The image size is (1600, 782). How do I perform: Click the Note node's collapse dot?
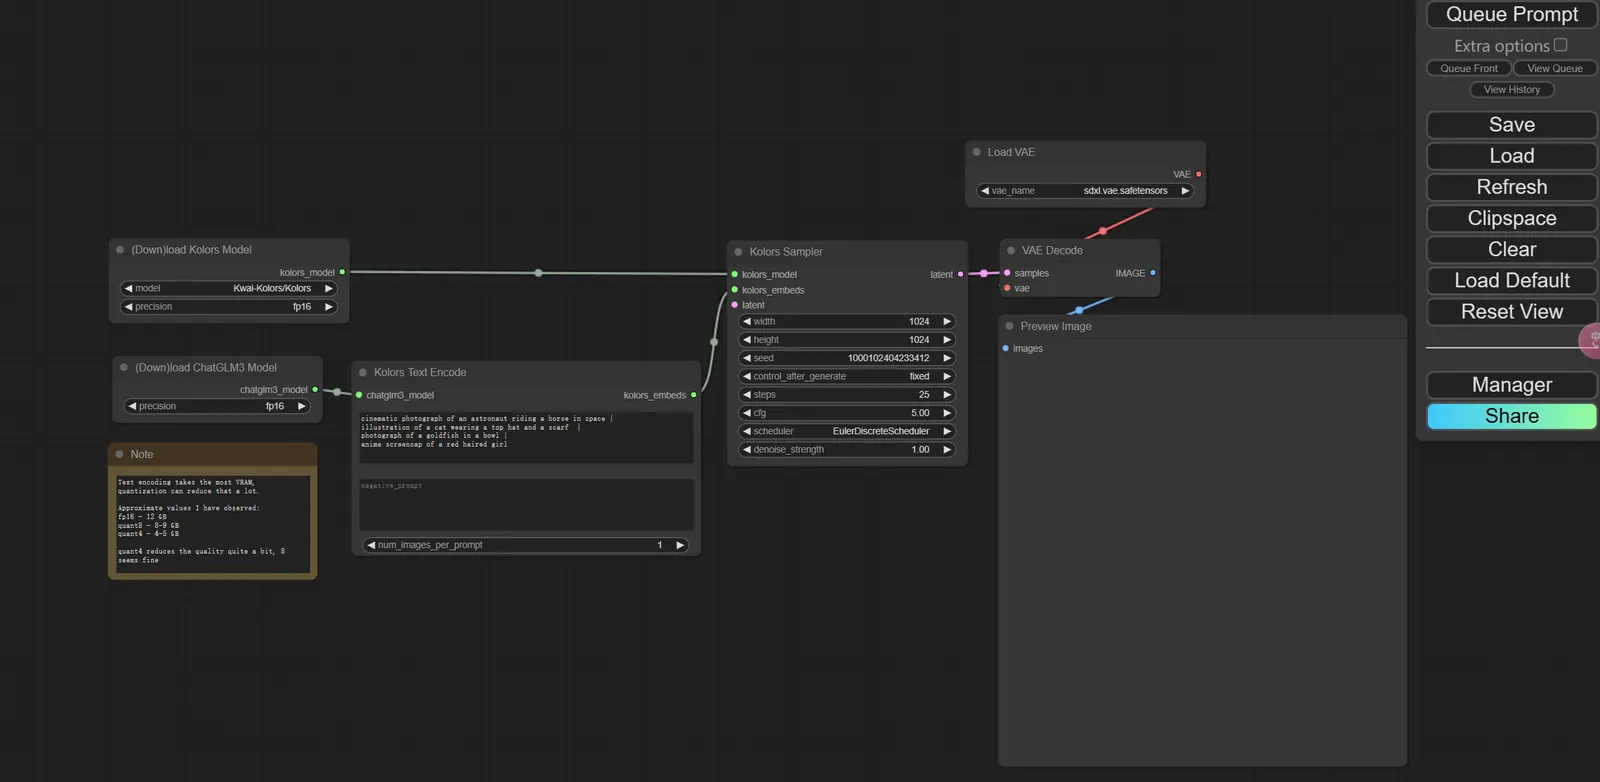tap(120, 454)
